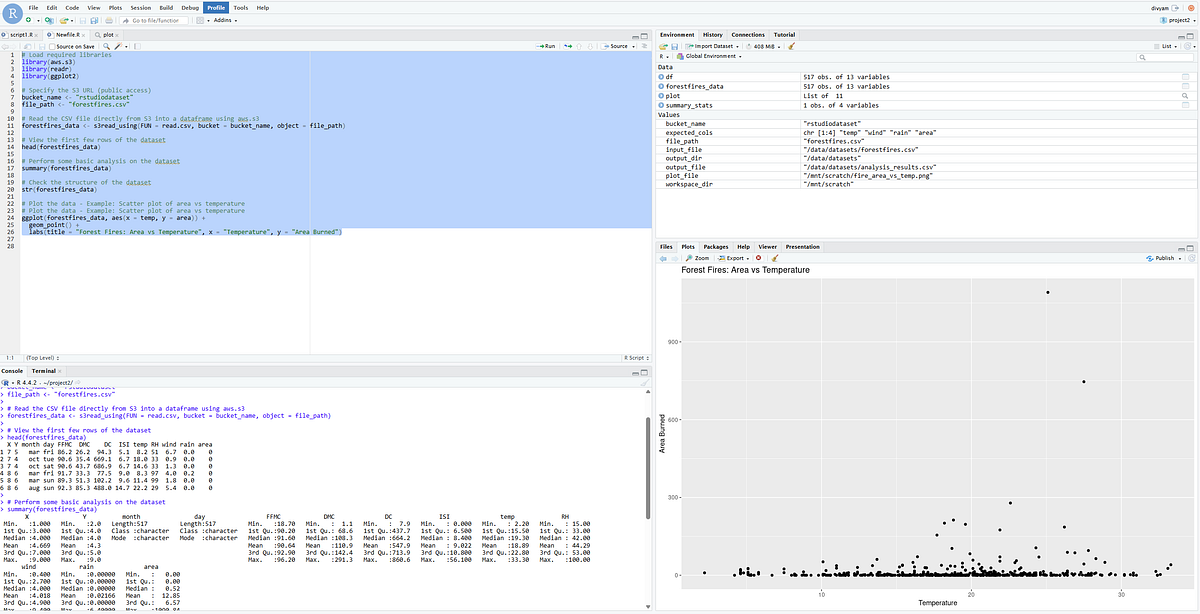Click the refresh icon in Environment pane
This screenshot has height=614, width=1200.
pos(1187,46)
